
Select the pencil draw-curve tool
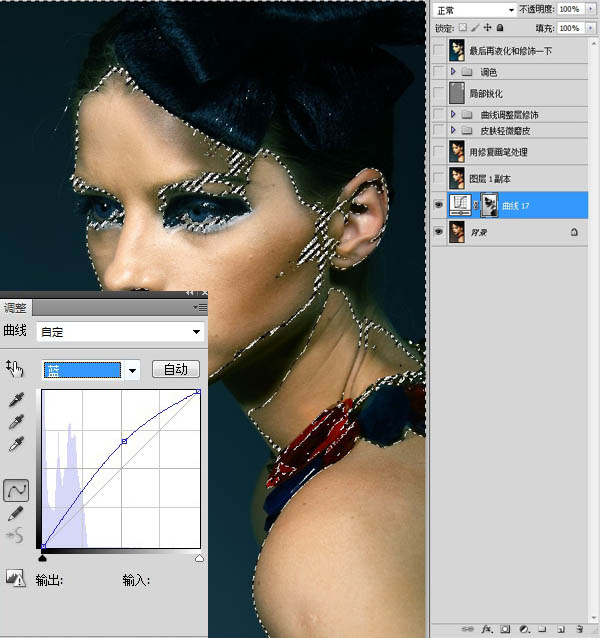pos(15,513)
